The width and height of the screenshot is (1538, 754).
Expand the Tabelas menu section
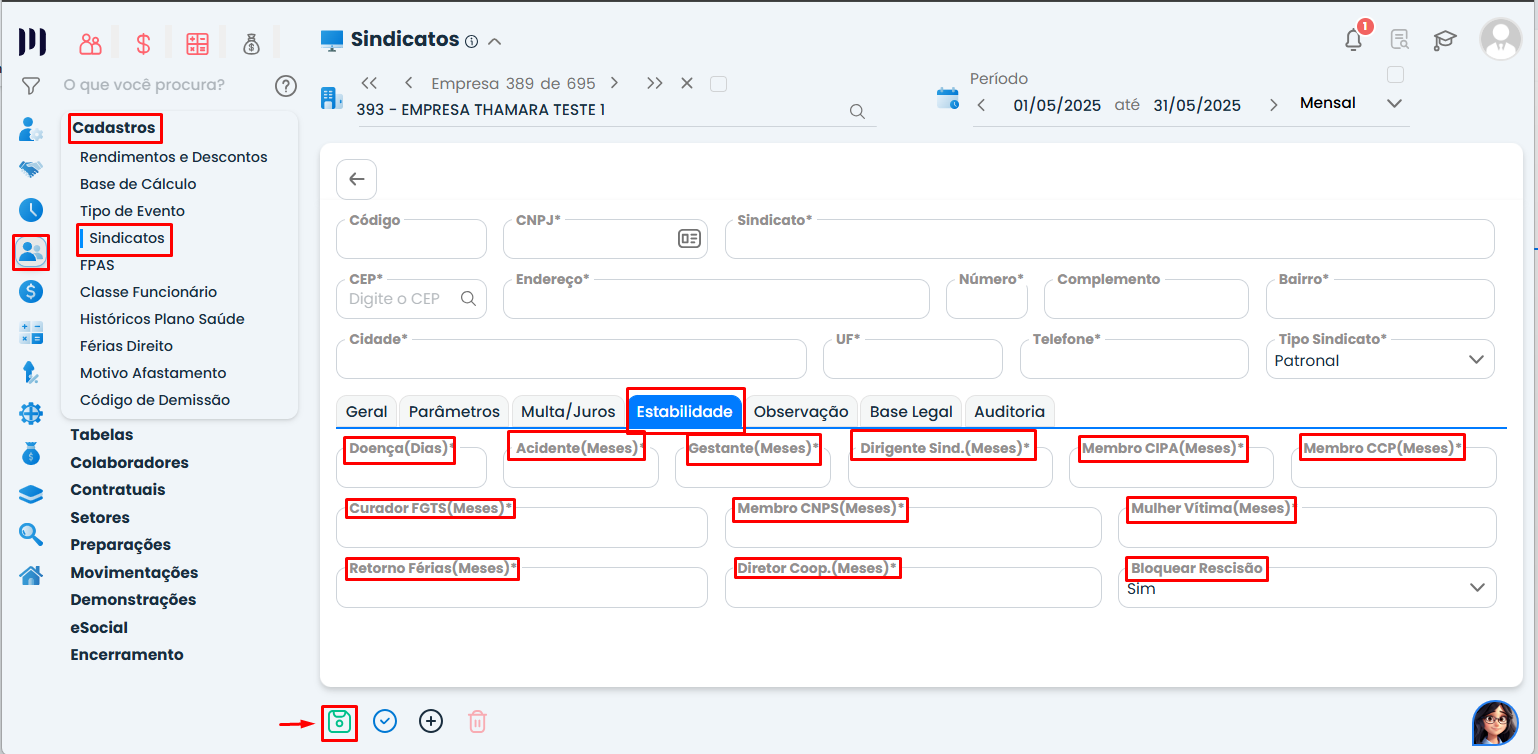102,435
